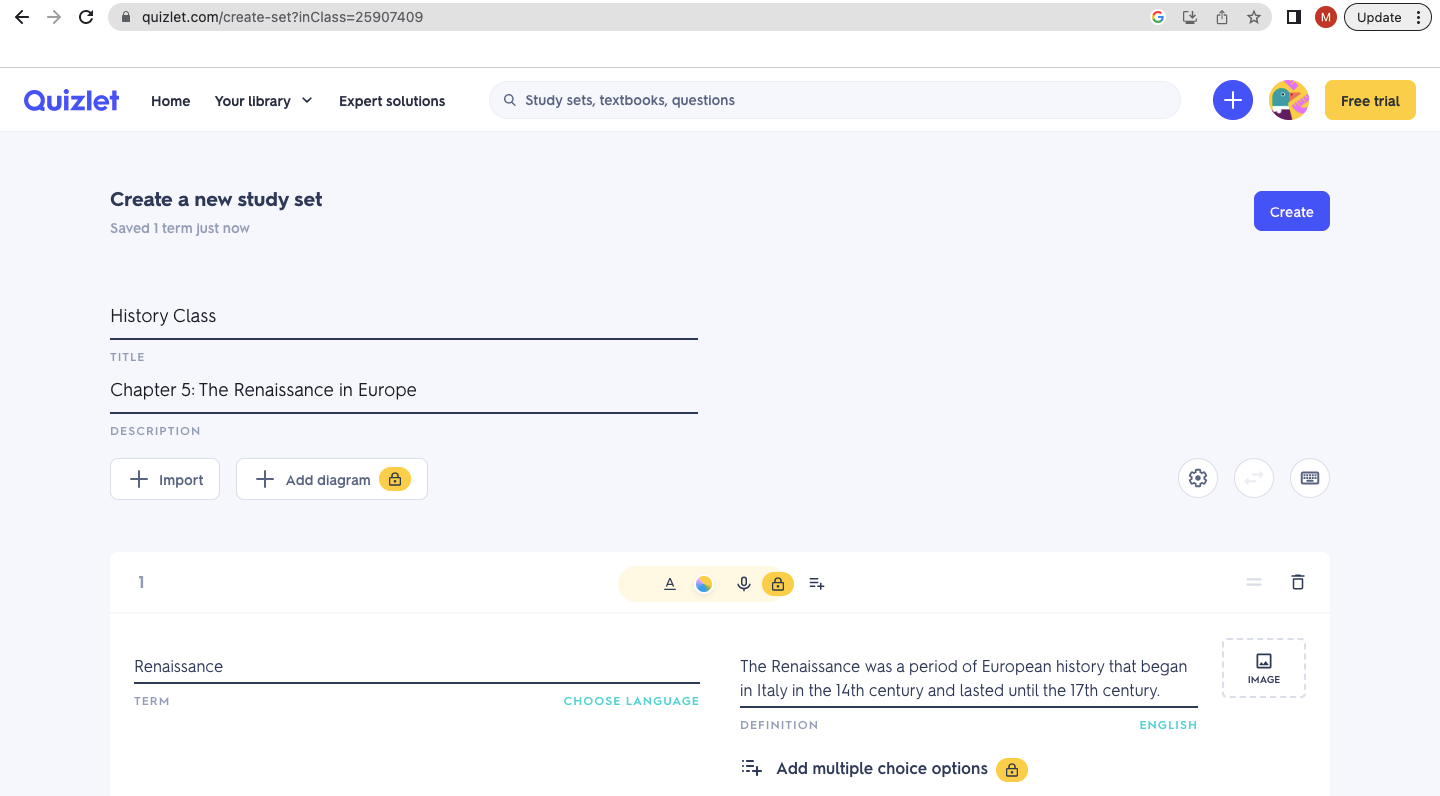Click the text formatting A icon
1440x796 pixels.
tap(670, 584)
